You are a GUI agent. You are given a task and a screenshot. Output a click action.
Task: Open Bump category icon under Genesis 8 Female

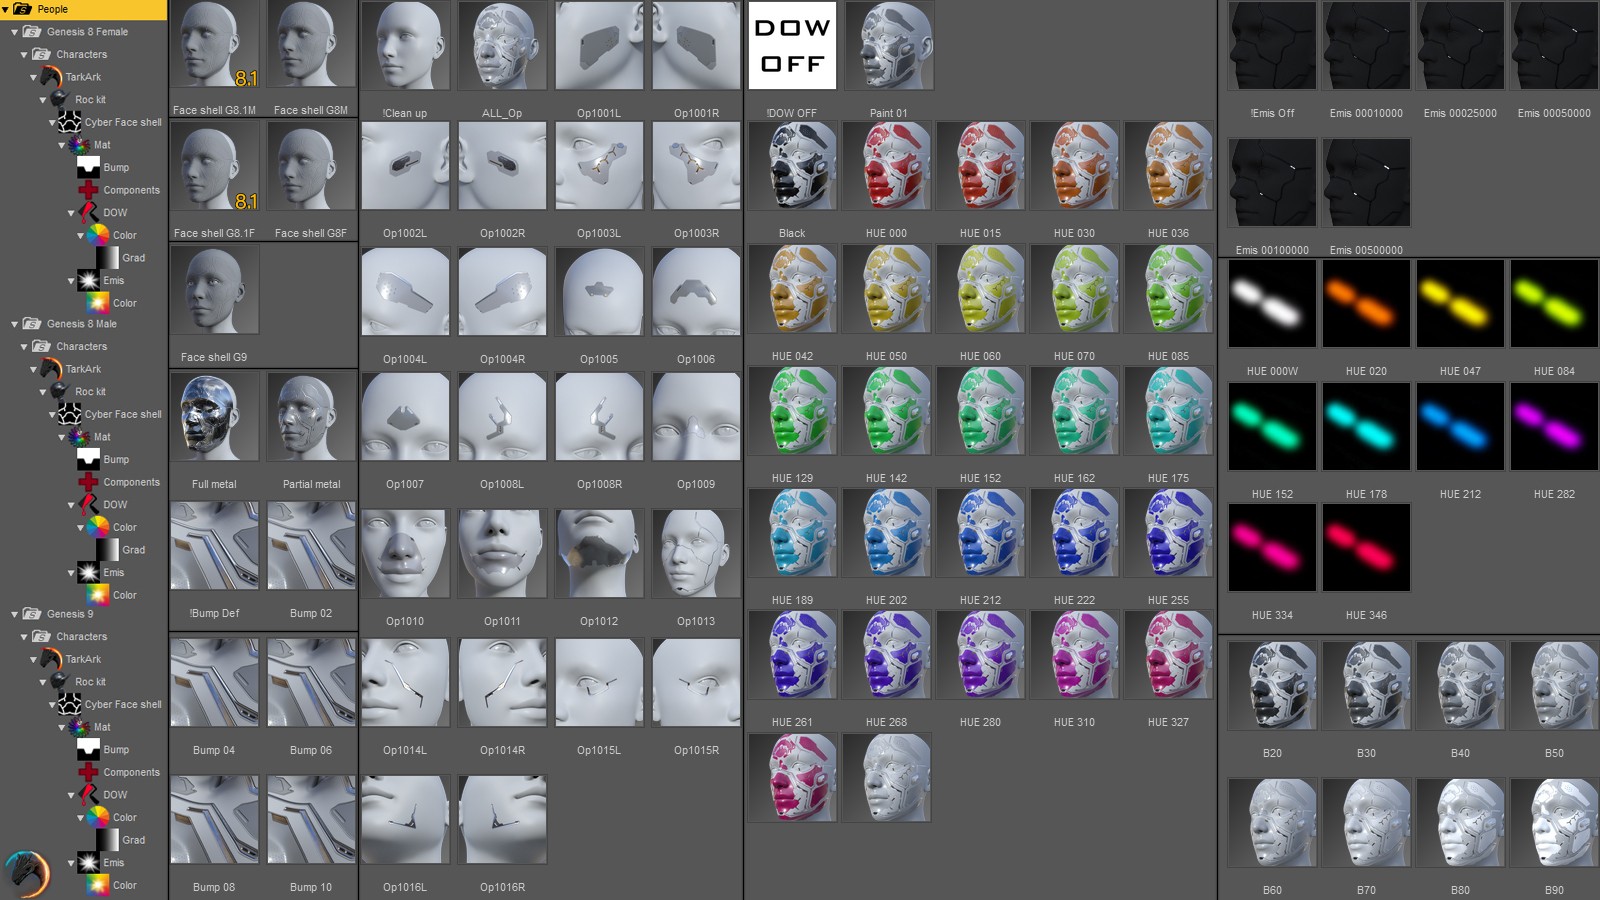[x=88, y=167]
